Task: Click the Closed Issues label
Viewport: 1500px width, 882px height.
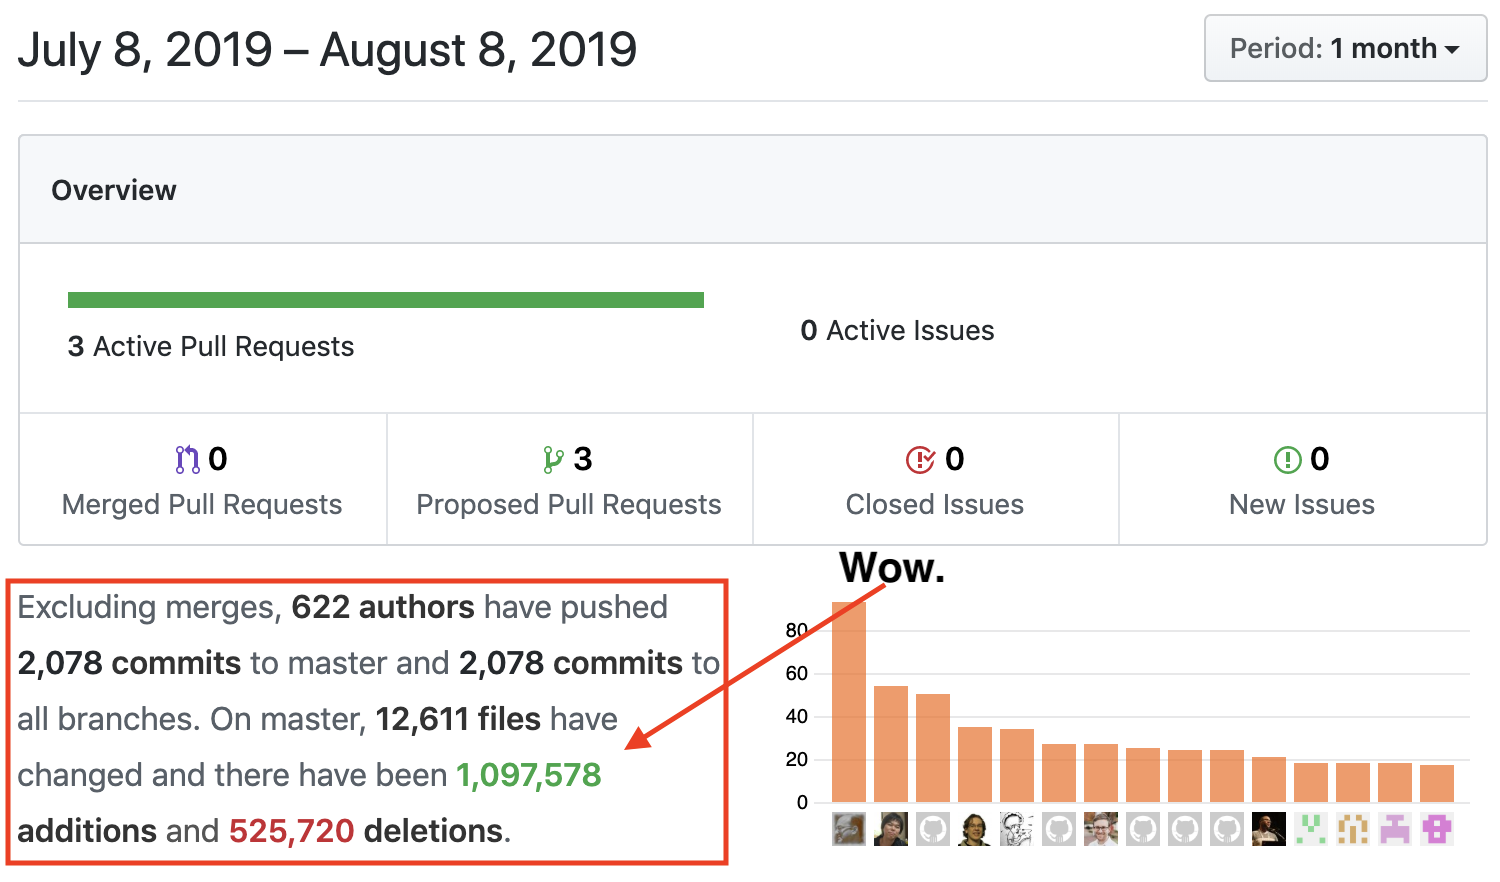Action: click(x=934, y=504)
